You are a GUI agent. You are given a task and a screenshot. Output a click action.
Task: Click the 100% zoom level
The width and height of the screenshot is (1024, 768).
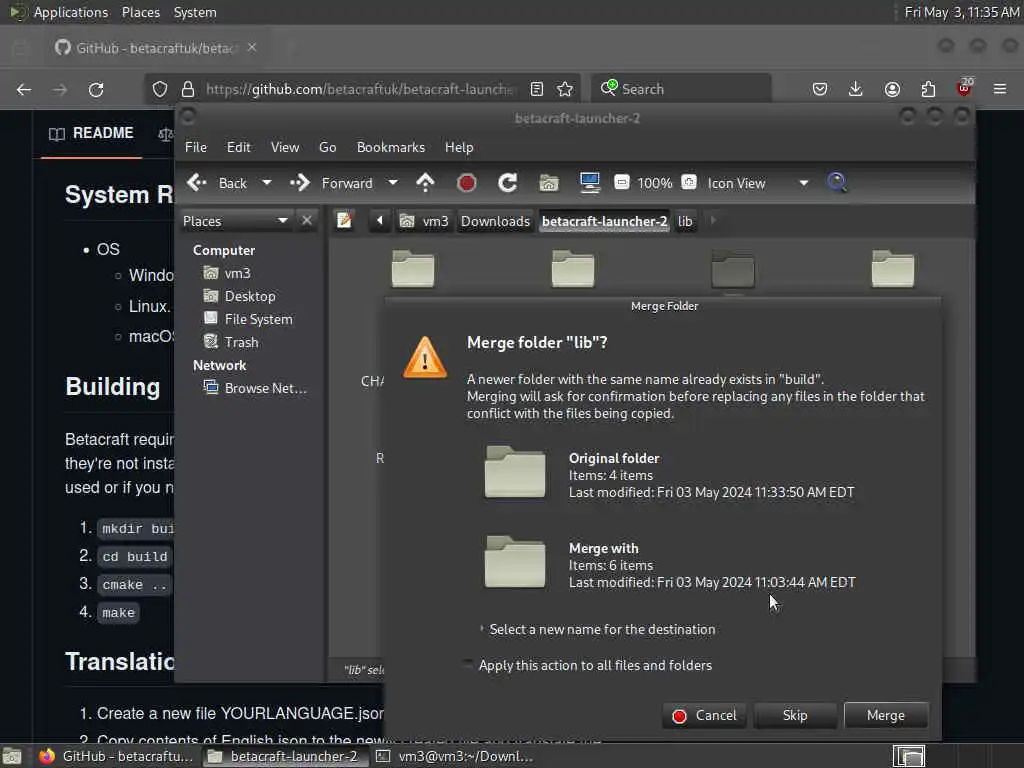pos(654,184)
